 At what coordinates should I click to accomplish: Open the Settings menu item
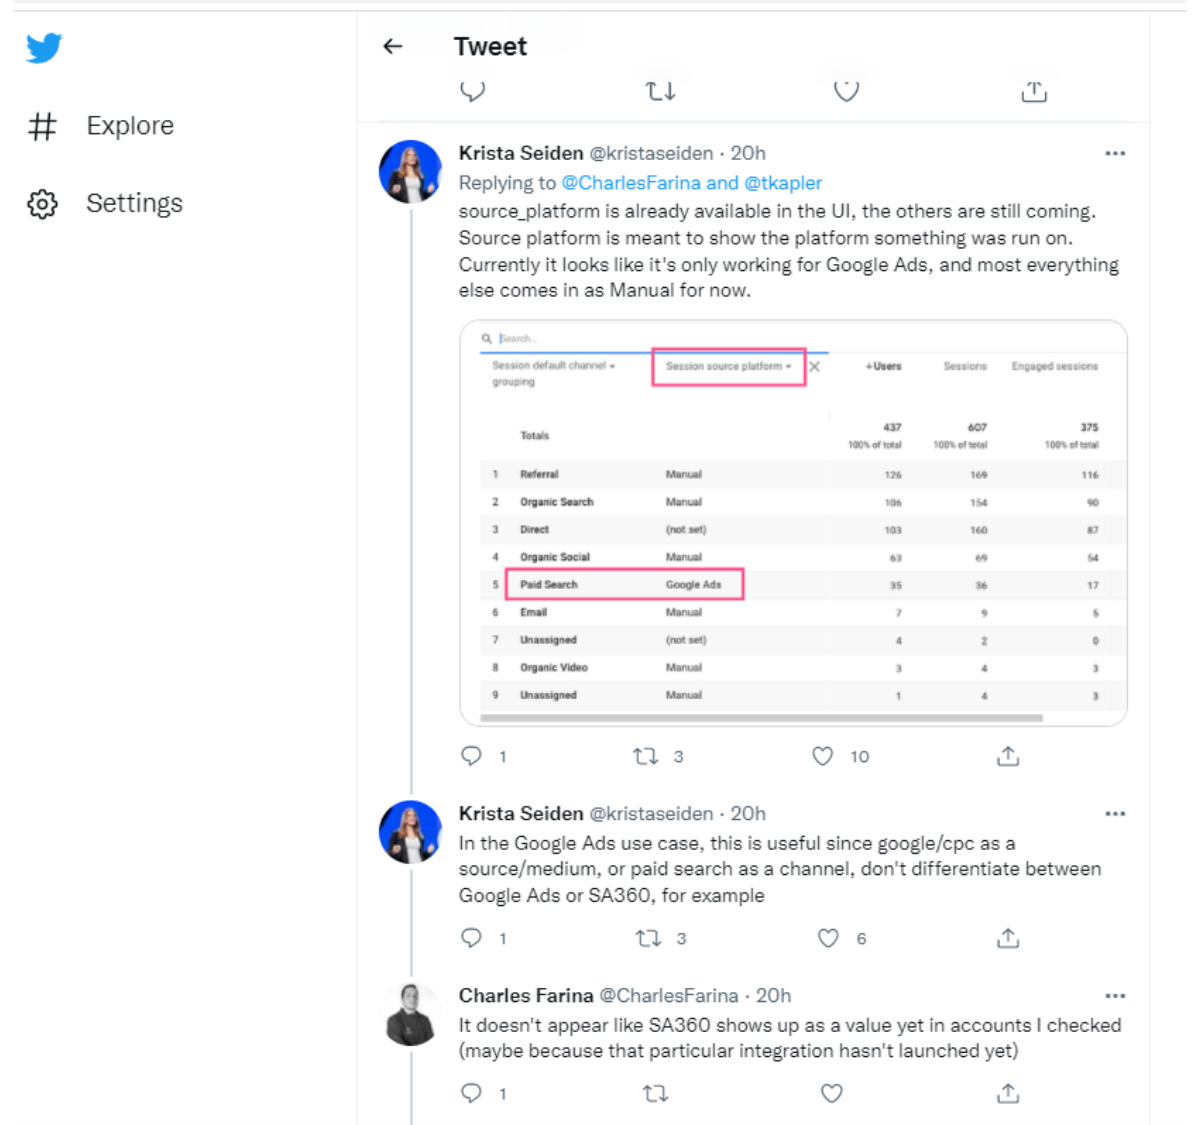pos(134,204)
